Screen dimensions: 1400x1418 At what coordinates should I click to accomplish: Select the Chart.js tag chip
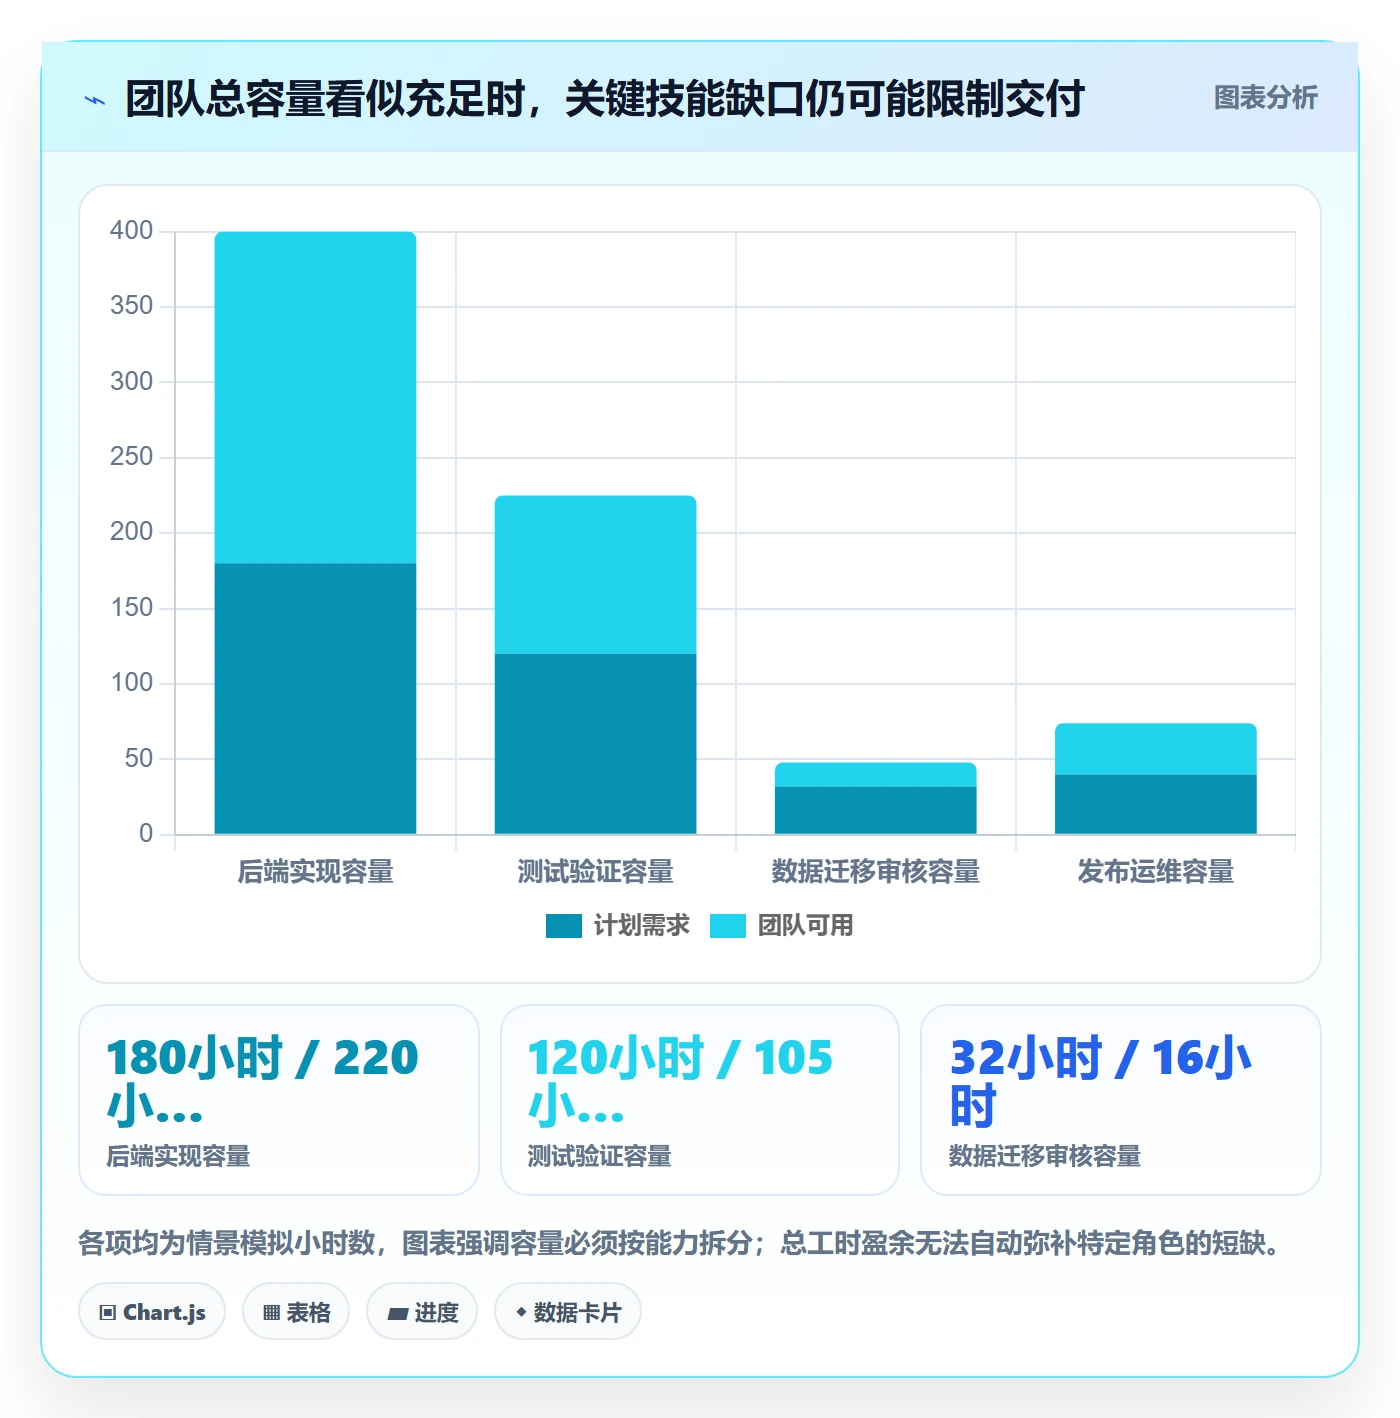152,1312
